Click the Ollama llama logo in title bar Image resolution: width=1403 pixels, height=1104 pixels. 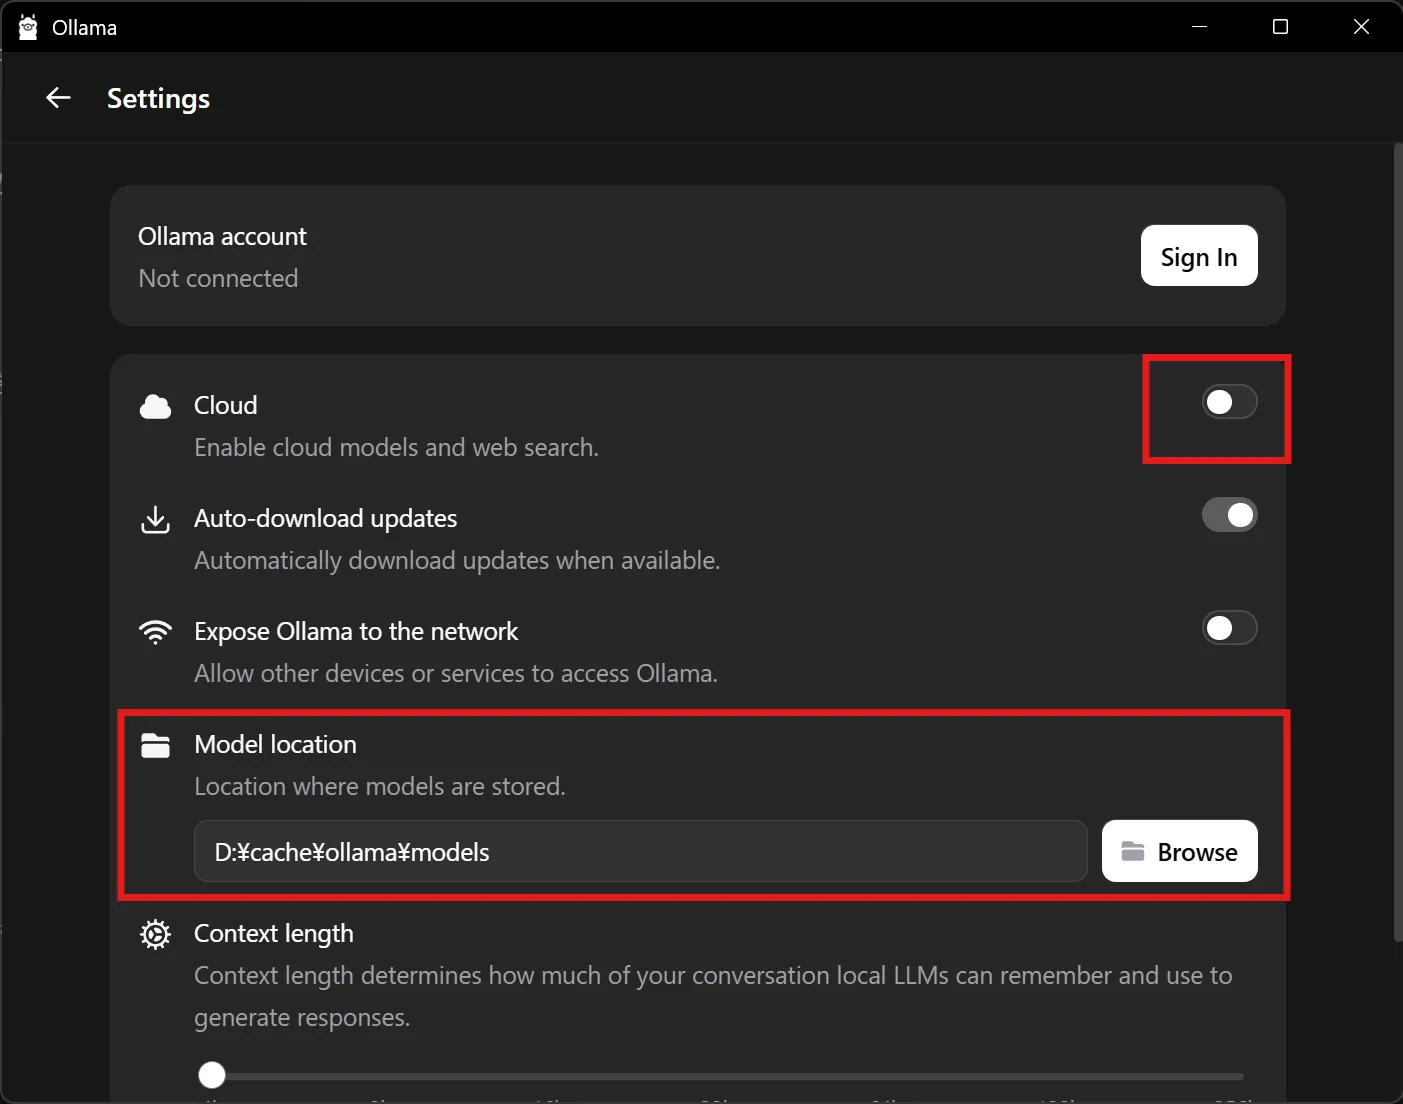click(x=28, y=27)
